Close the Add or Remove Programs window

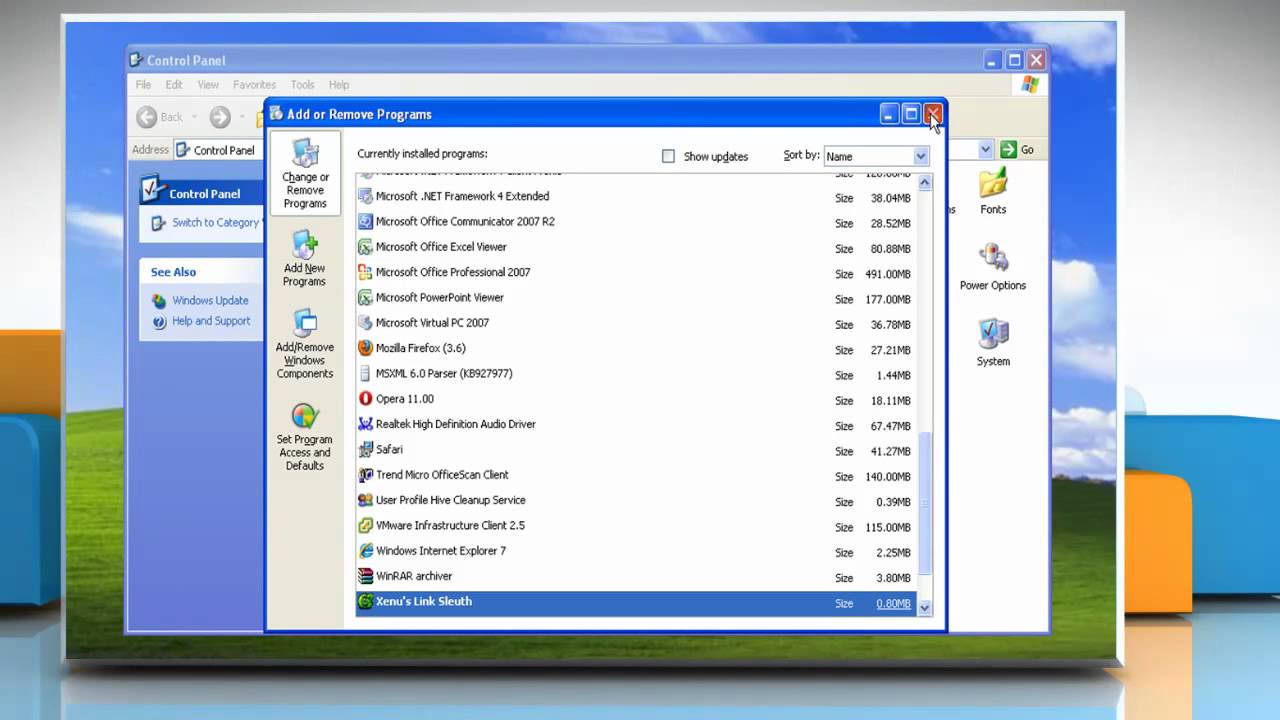932,114
